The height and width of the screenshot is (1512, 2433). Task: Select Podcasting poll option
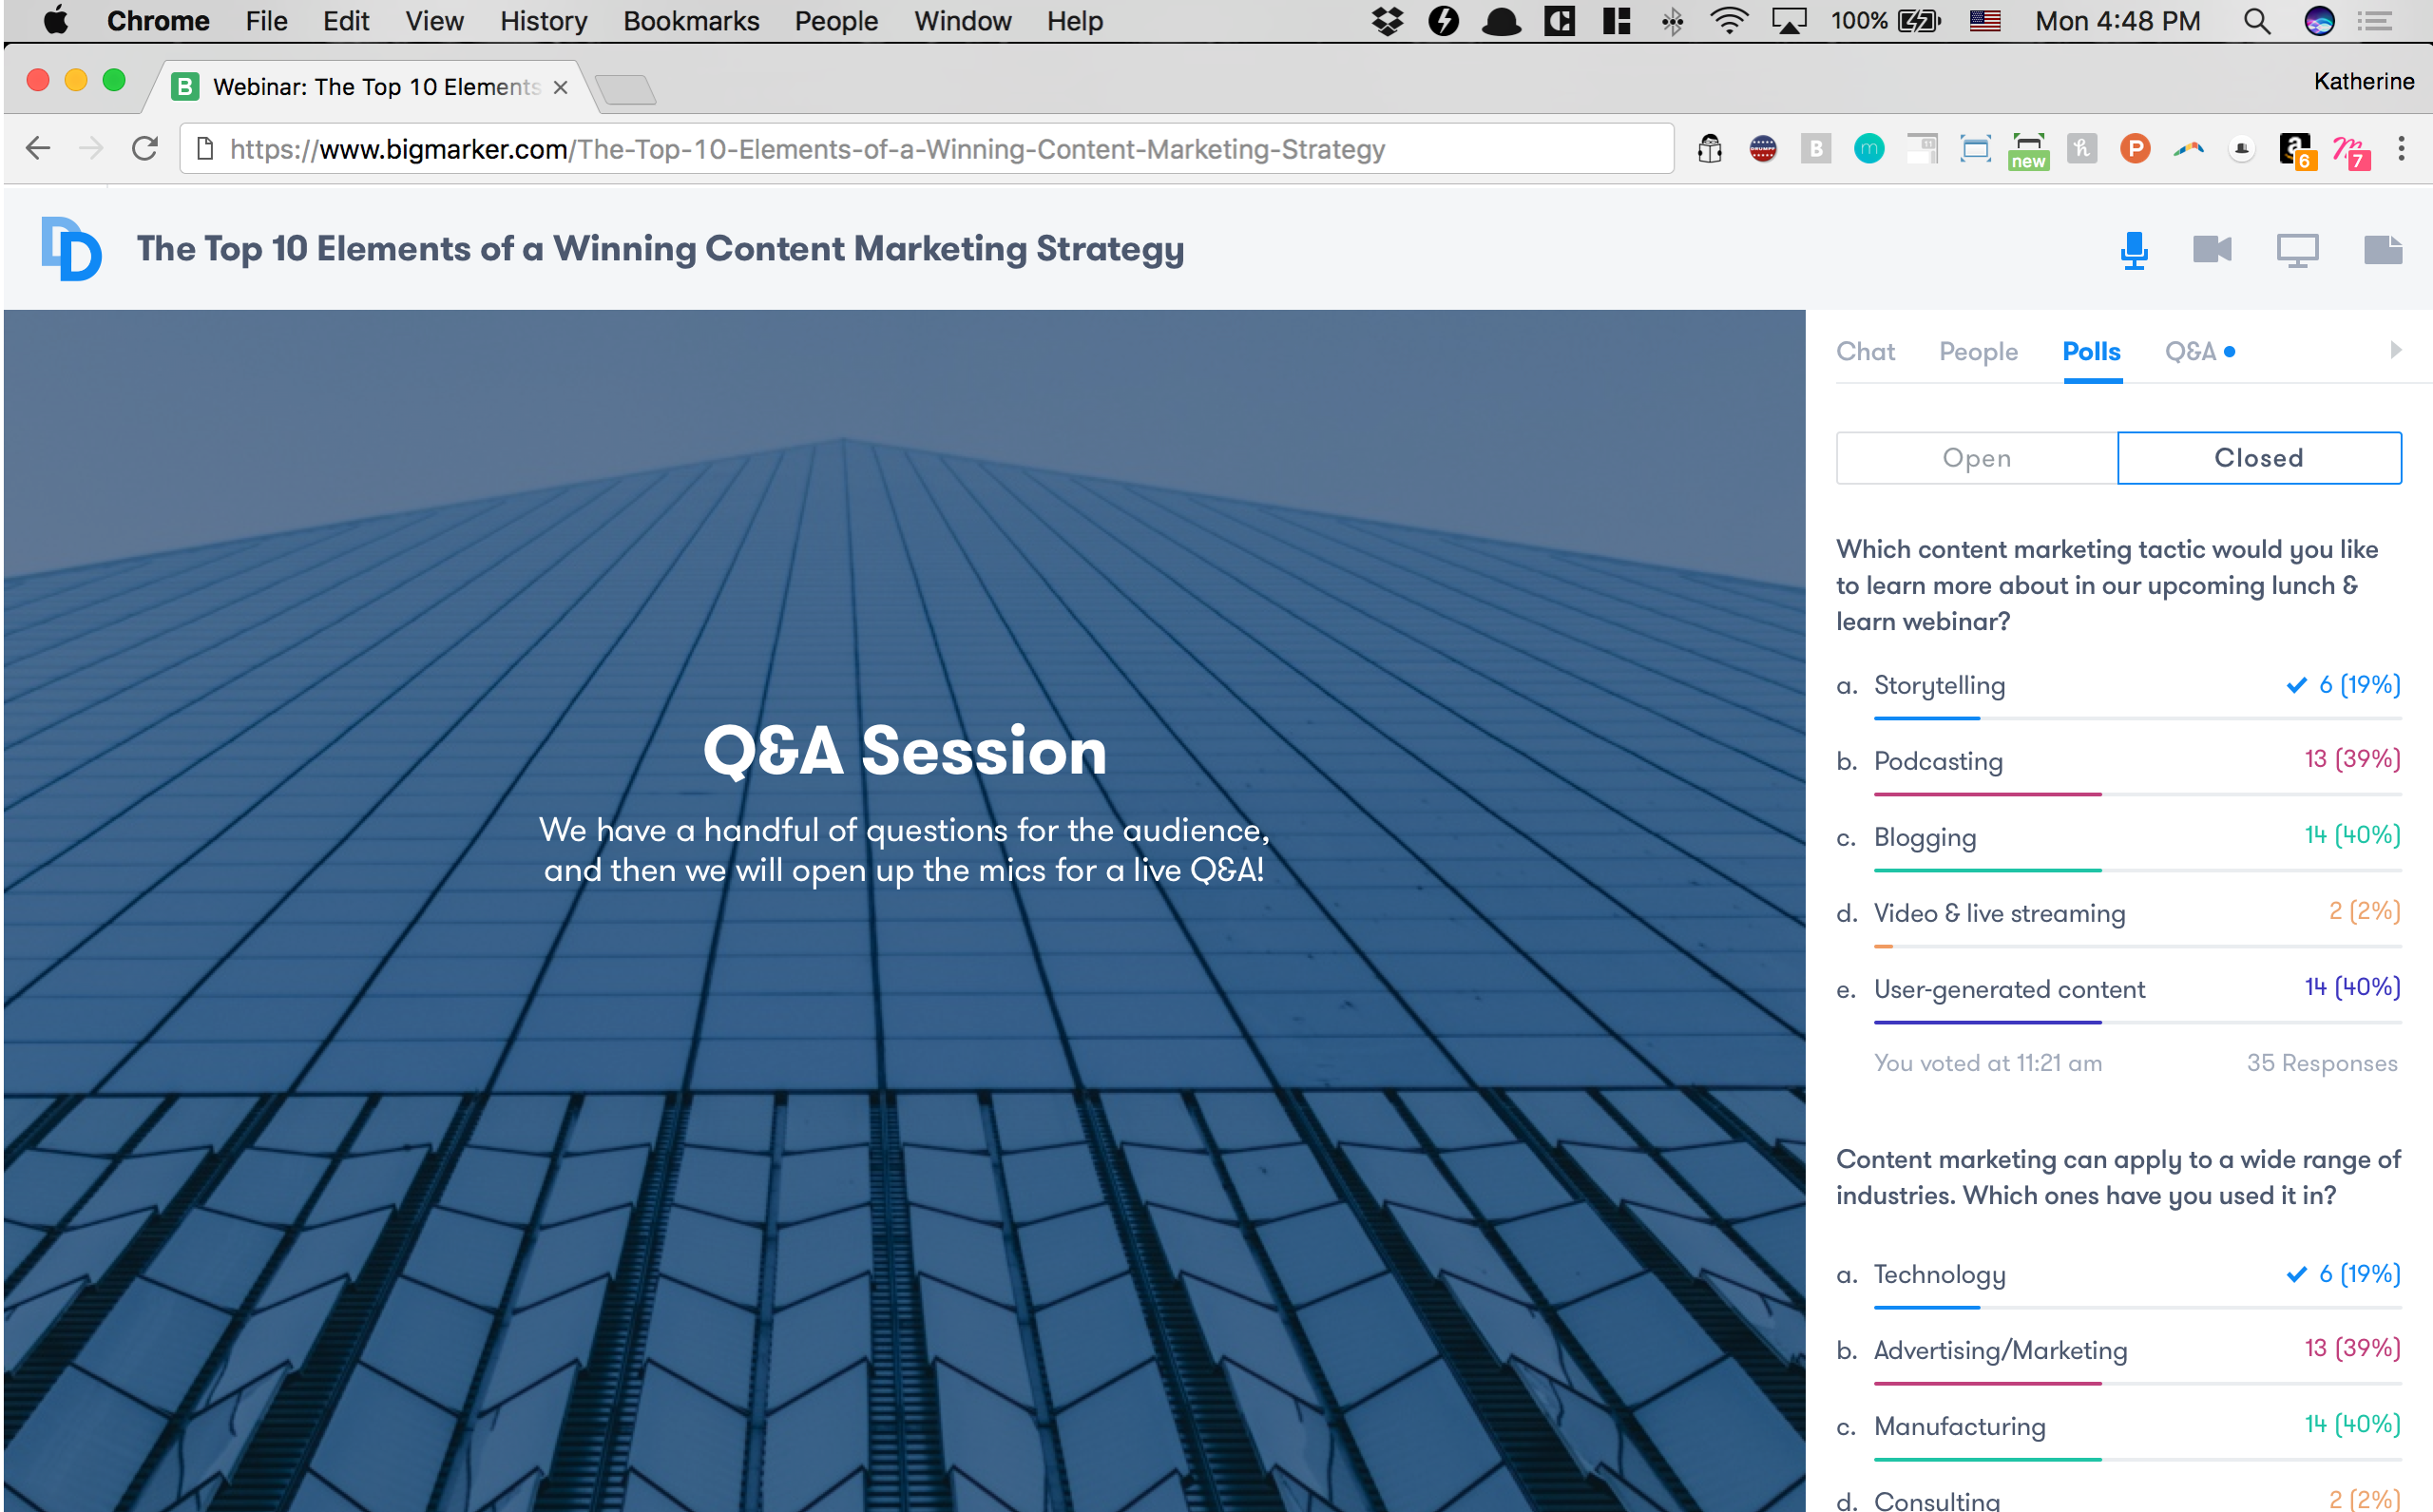[x=1937, y=761]
